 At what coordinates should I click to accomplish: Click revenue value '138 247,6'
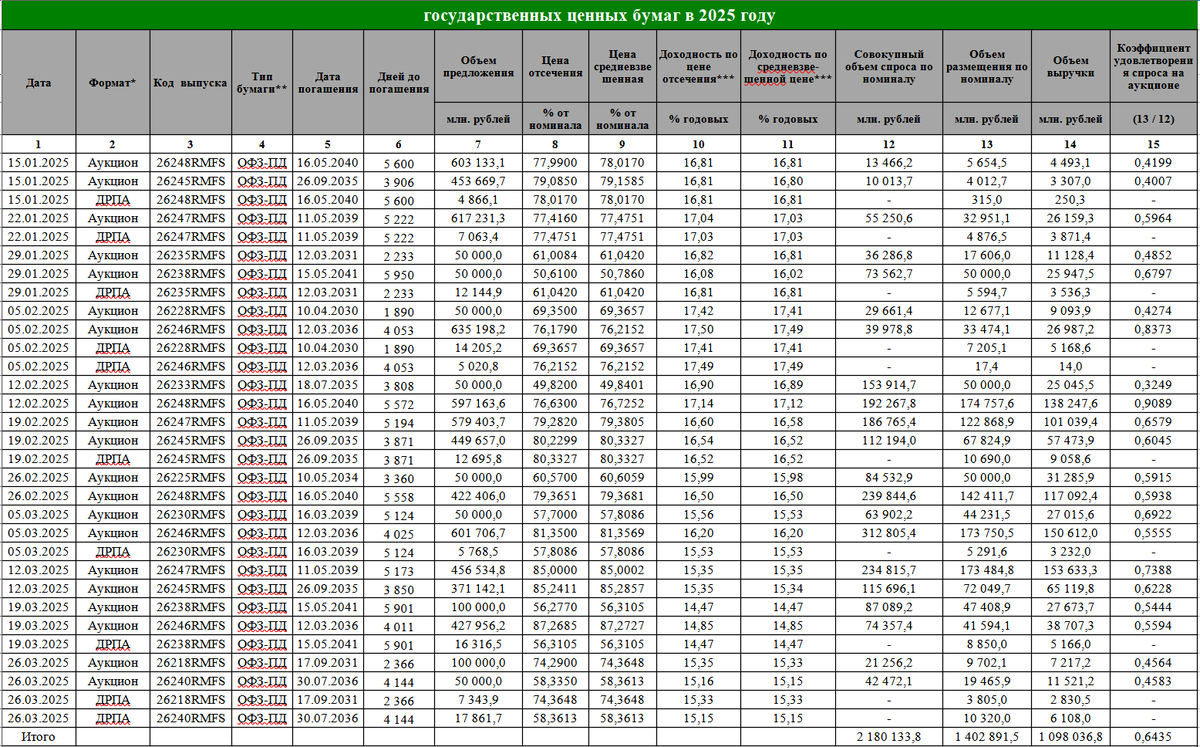click(1071, 403)
